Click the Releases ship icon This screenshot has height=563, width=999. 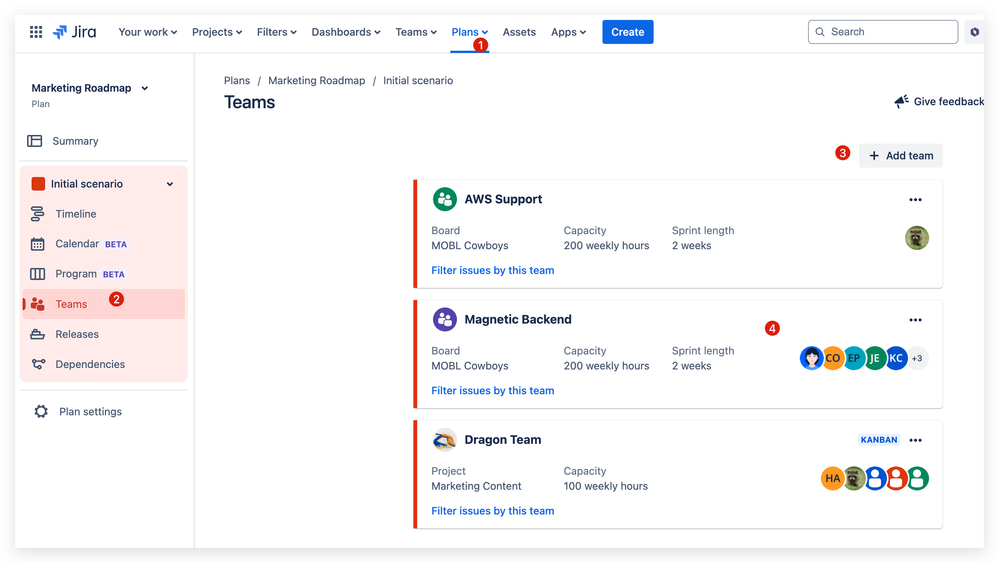click(x=38, y=334)
